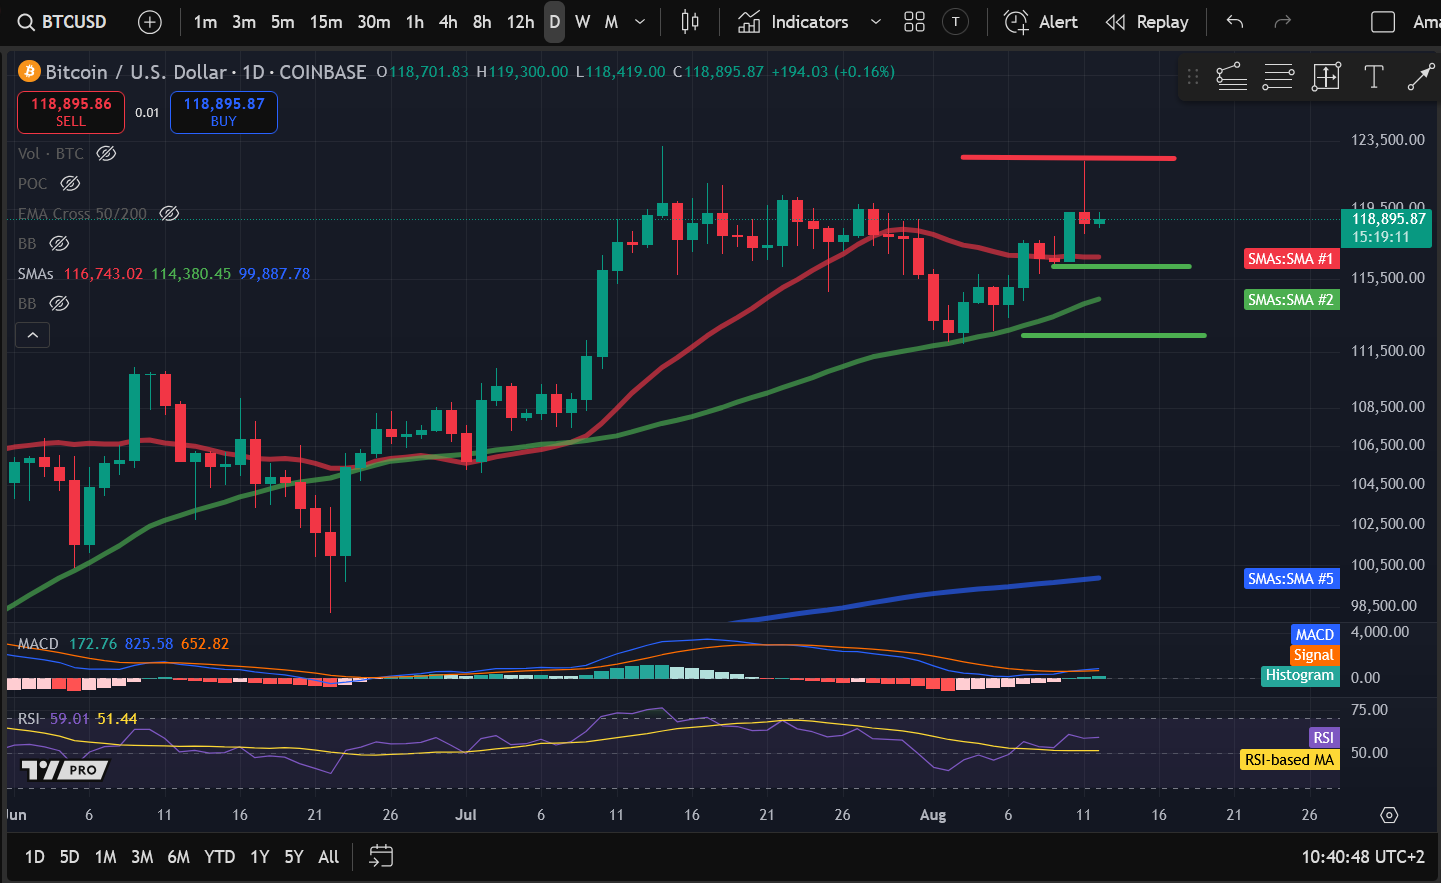Select the horizontal lines drawing tool
Image resolution: width=1441 pixels, height=883 pixels.
point(1279,77)
